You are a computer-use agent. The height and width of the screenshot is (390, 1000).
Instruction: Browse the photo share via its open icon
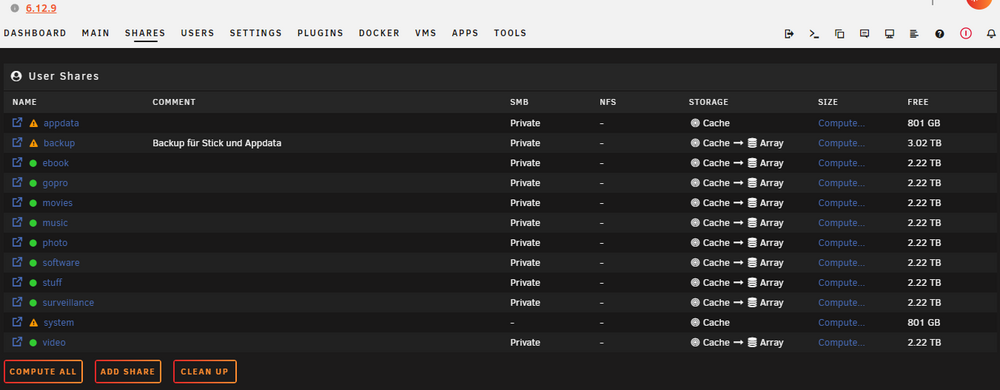pos(18,242)
